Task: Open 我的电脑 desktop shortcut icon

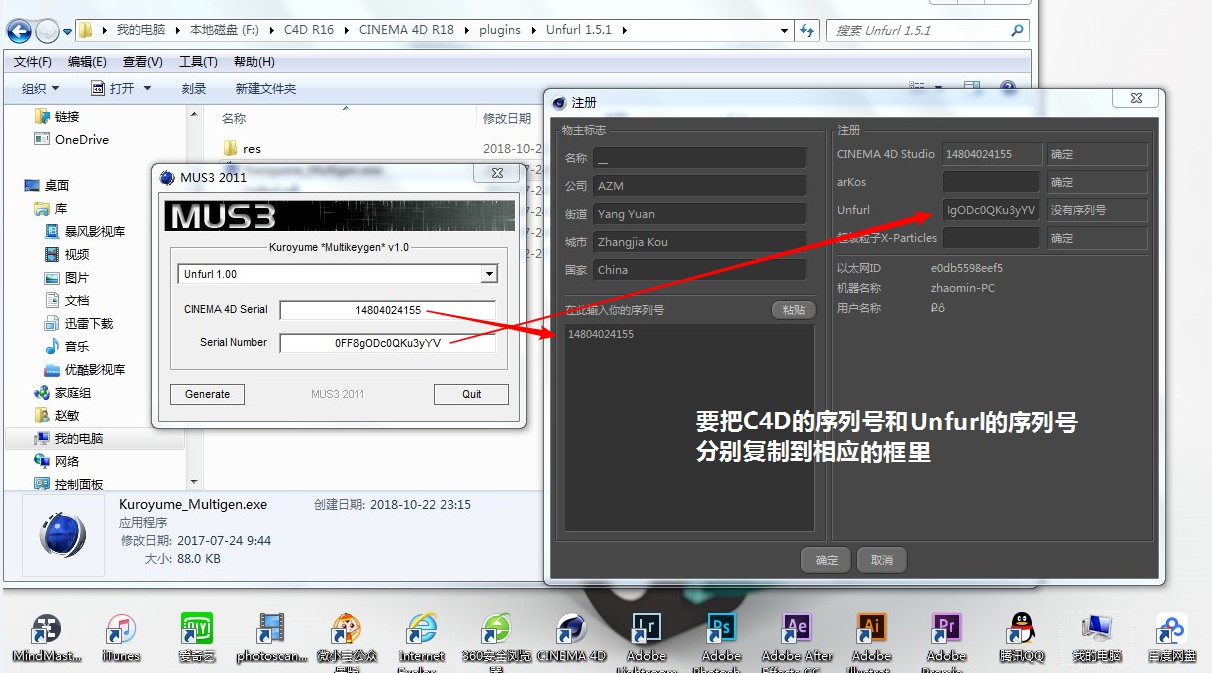Action: [1097, 638]
